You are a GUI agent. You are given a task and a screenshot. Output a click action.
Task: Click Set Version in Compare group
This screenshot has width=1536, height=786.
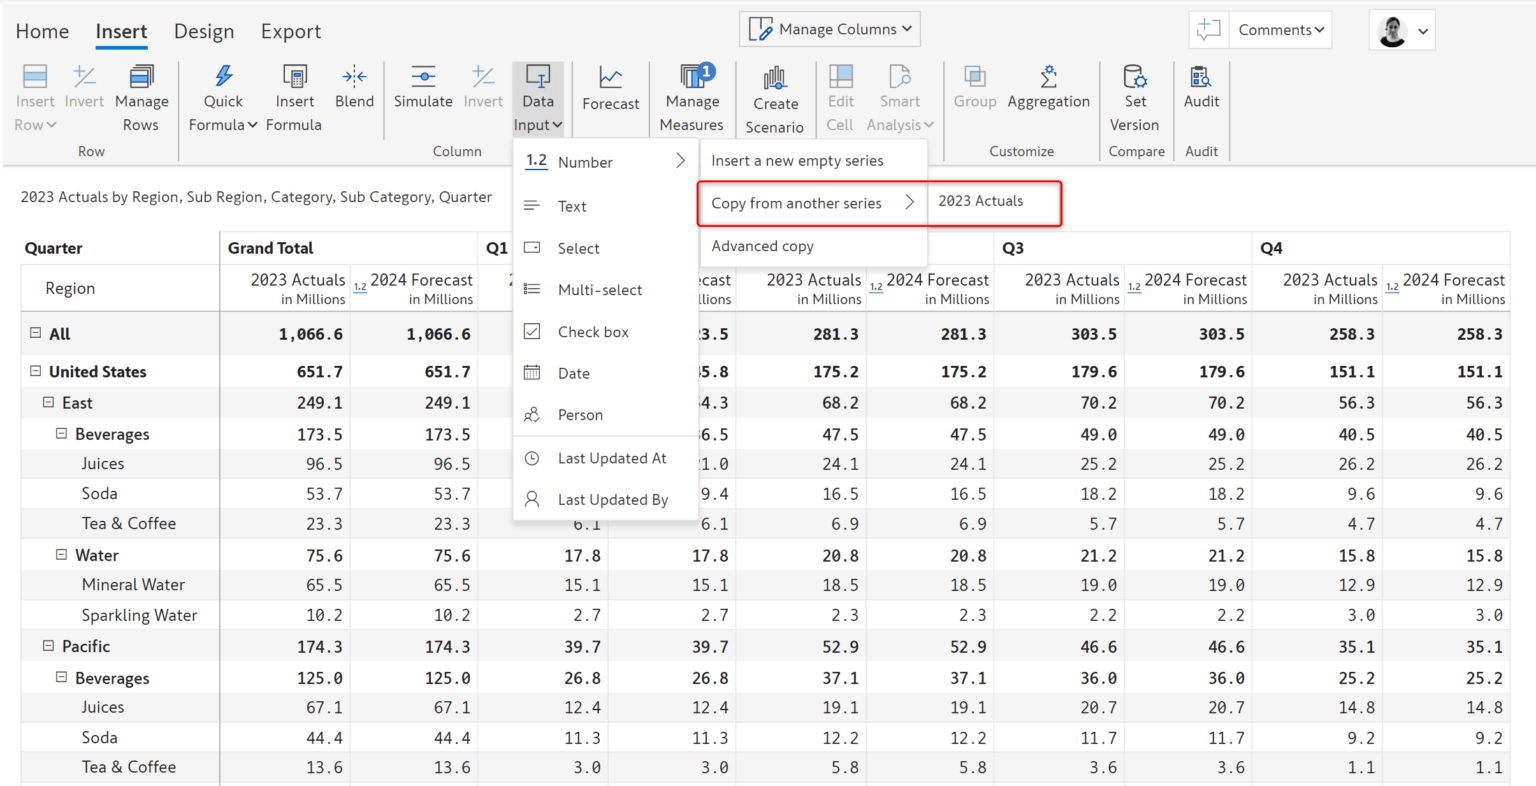coord(1135,95)
